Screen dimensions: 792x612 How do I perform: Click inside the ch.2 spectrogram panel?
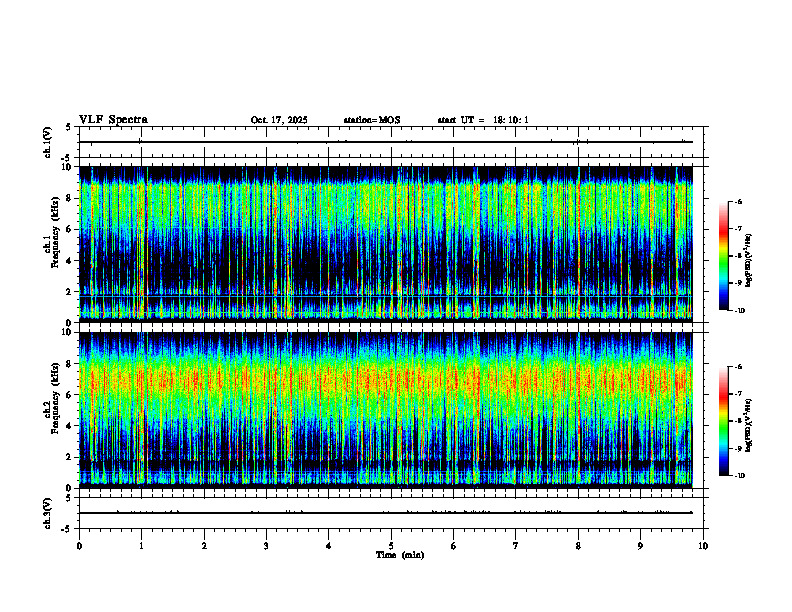tap(386, 410)
